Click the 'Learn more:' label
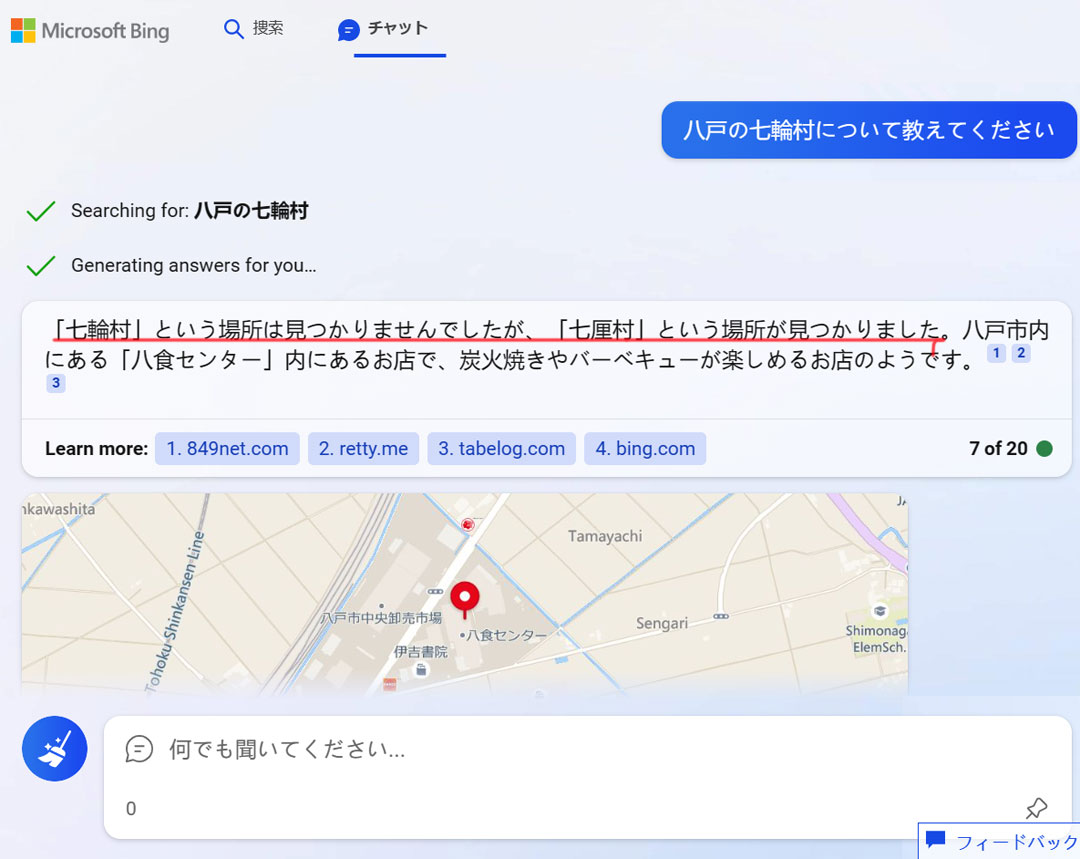The image size is (1080, 859). coord(96,448)
